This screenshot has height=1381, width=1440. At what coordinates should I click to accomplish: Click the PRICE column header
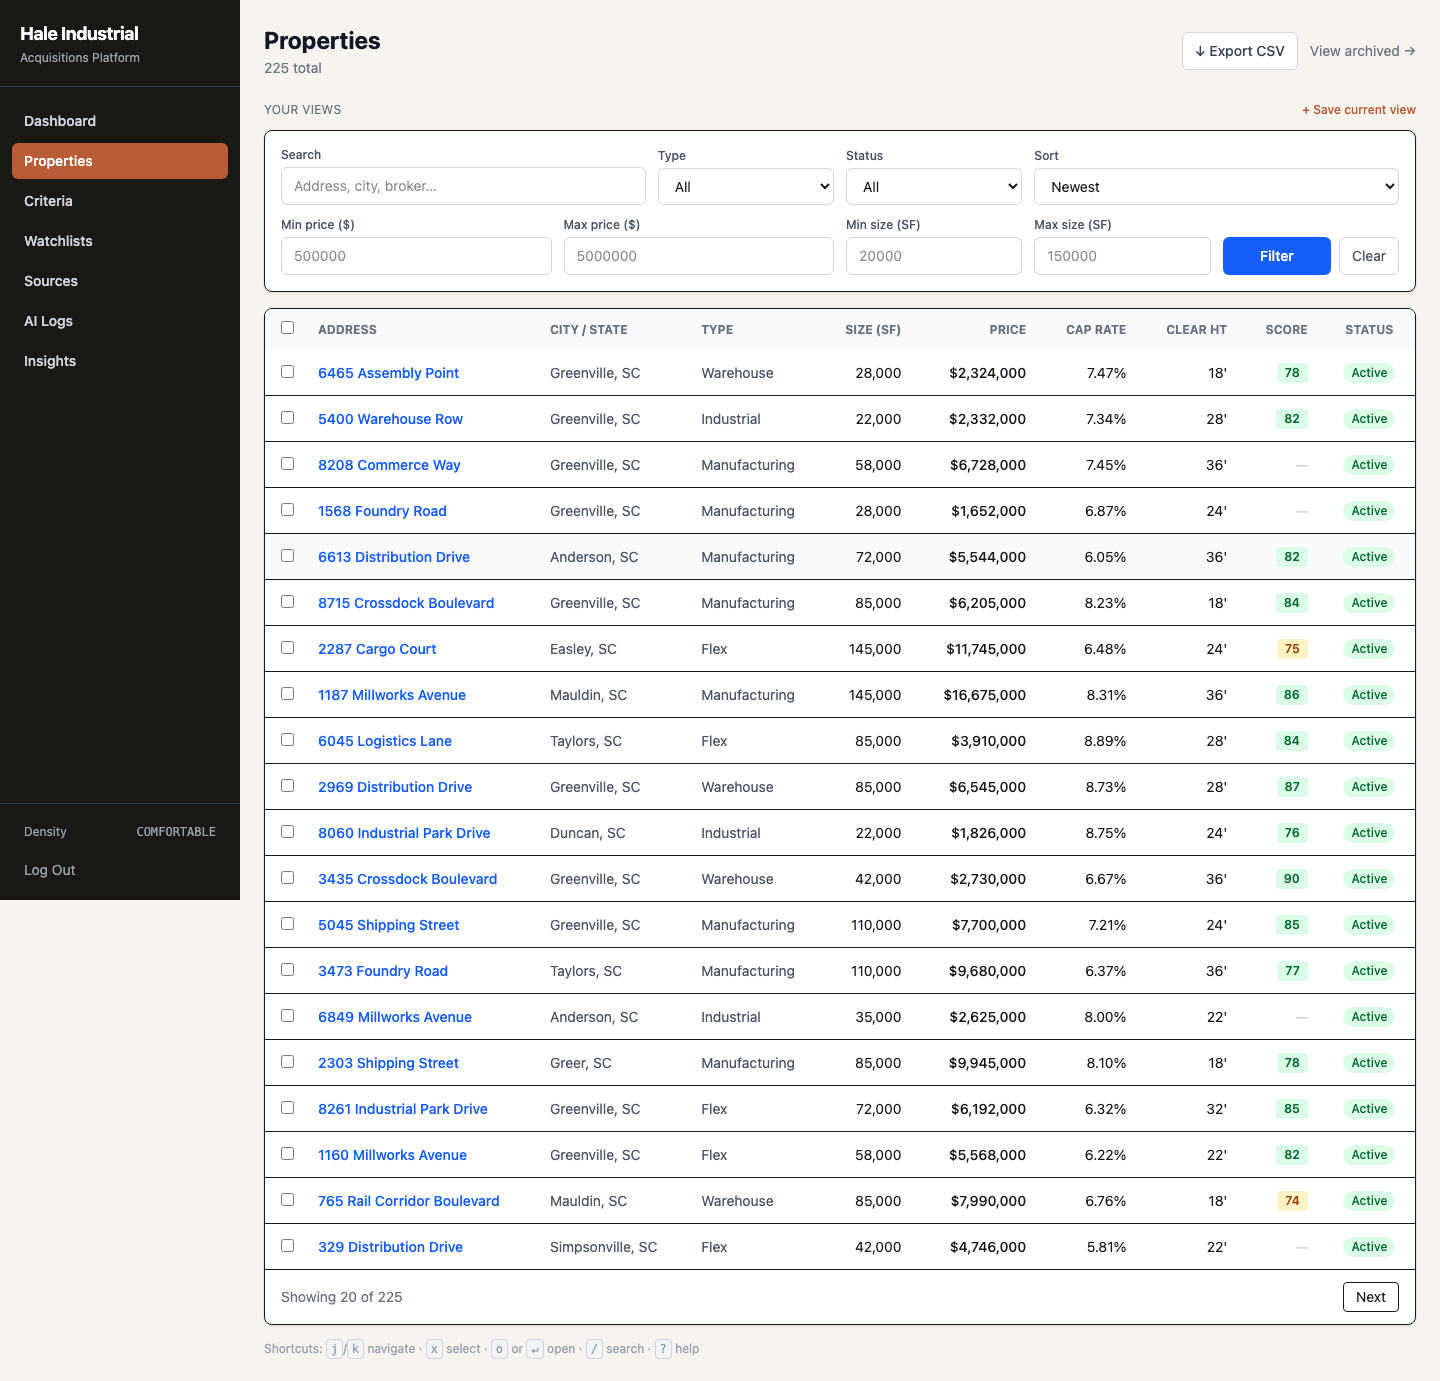(1008, 330)
